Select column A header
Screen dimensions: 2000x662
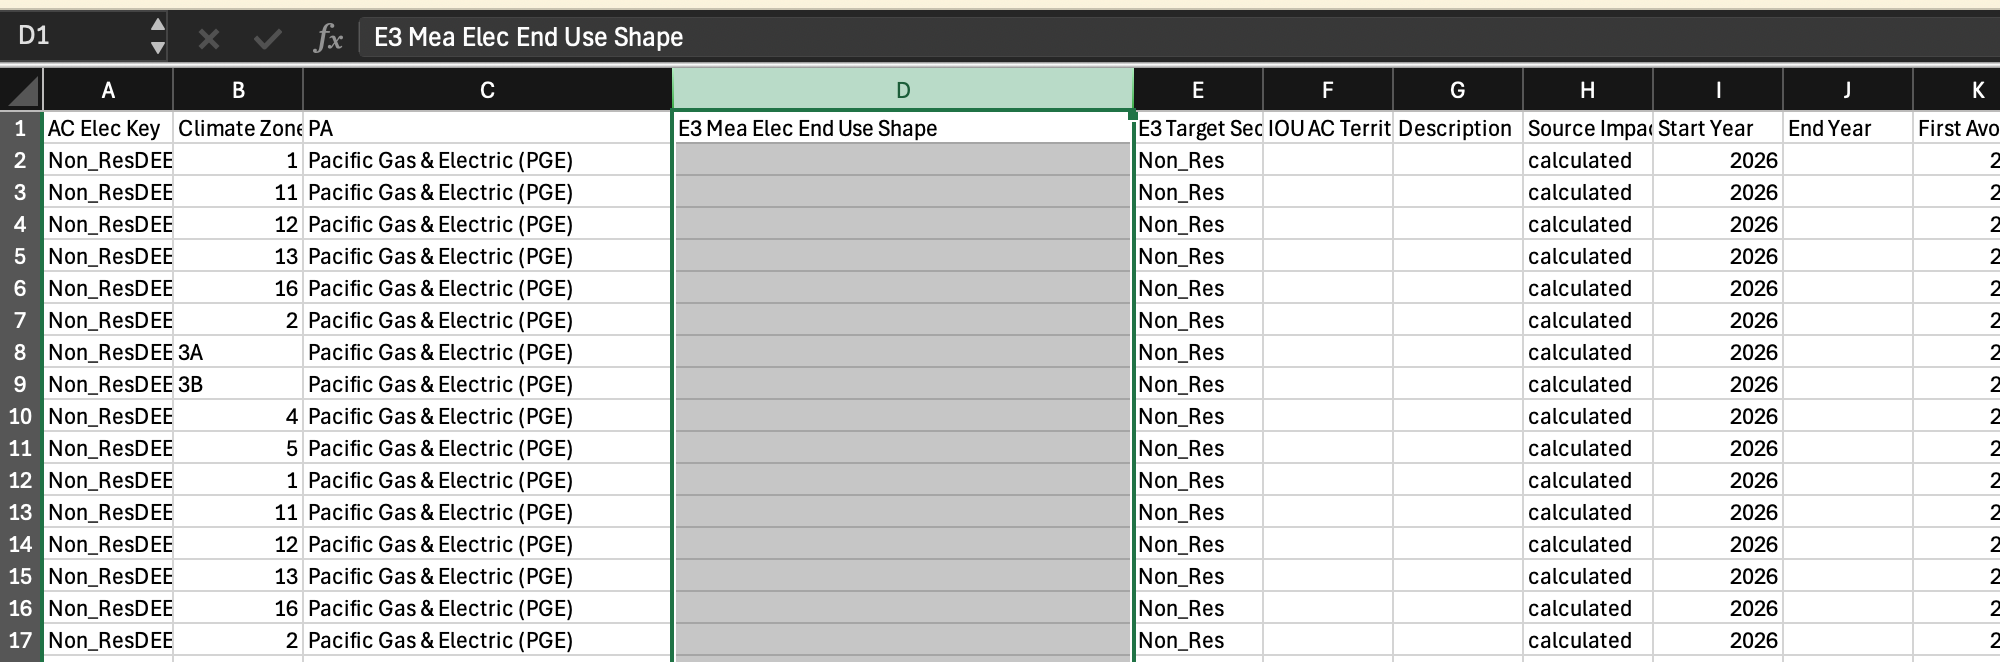(108, 90)
